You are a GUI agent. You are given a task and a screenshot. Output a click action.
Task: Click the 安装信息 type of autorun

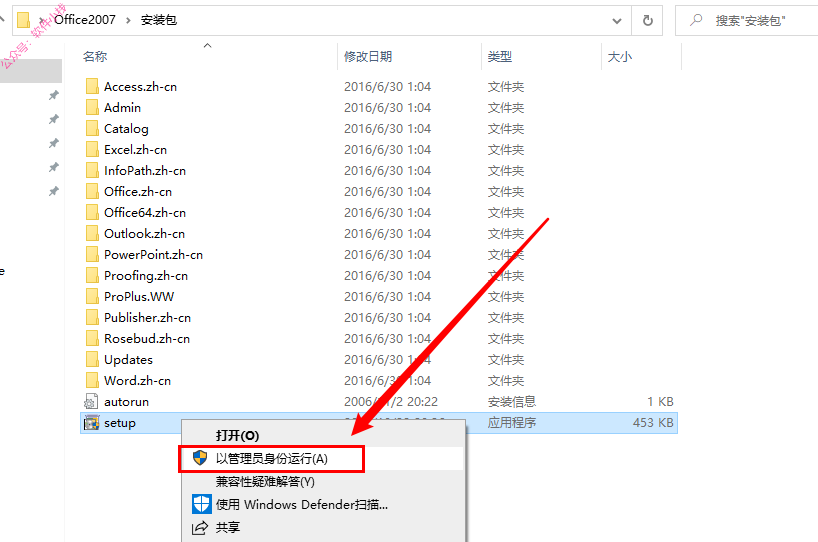[512, 402]
